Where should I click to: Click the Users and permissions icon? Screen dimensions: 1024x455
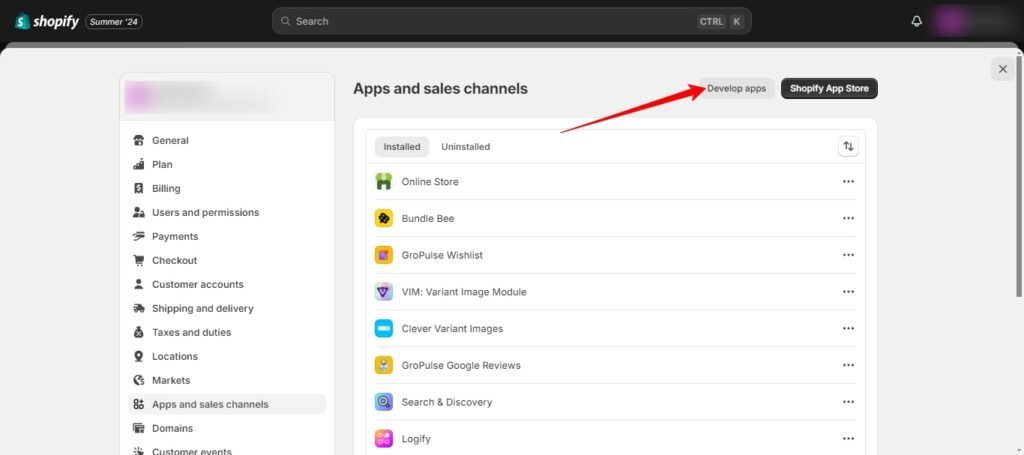coord(138,212)
